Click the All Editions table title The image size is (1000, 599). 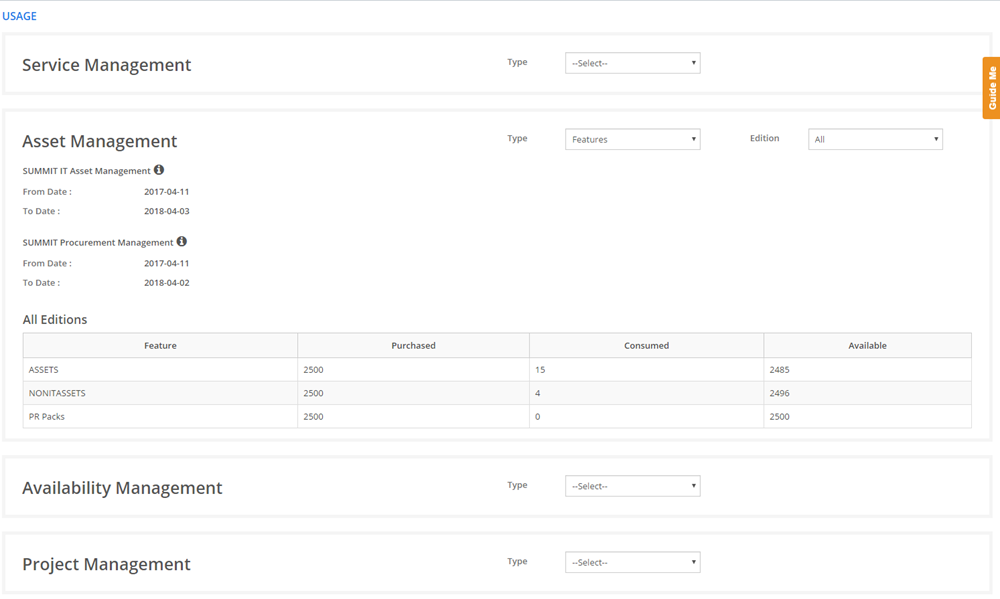tap(55, 320)
